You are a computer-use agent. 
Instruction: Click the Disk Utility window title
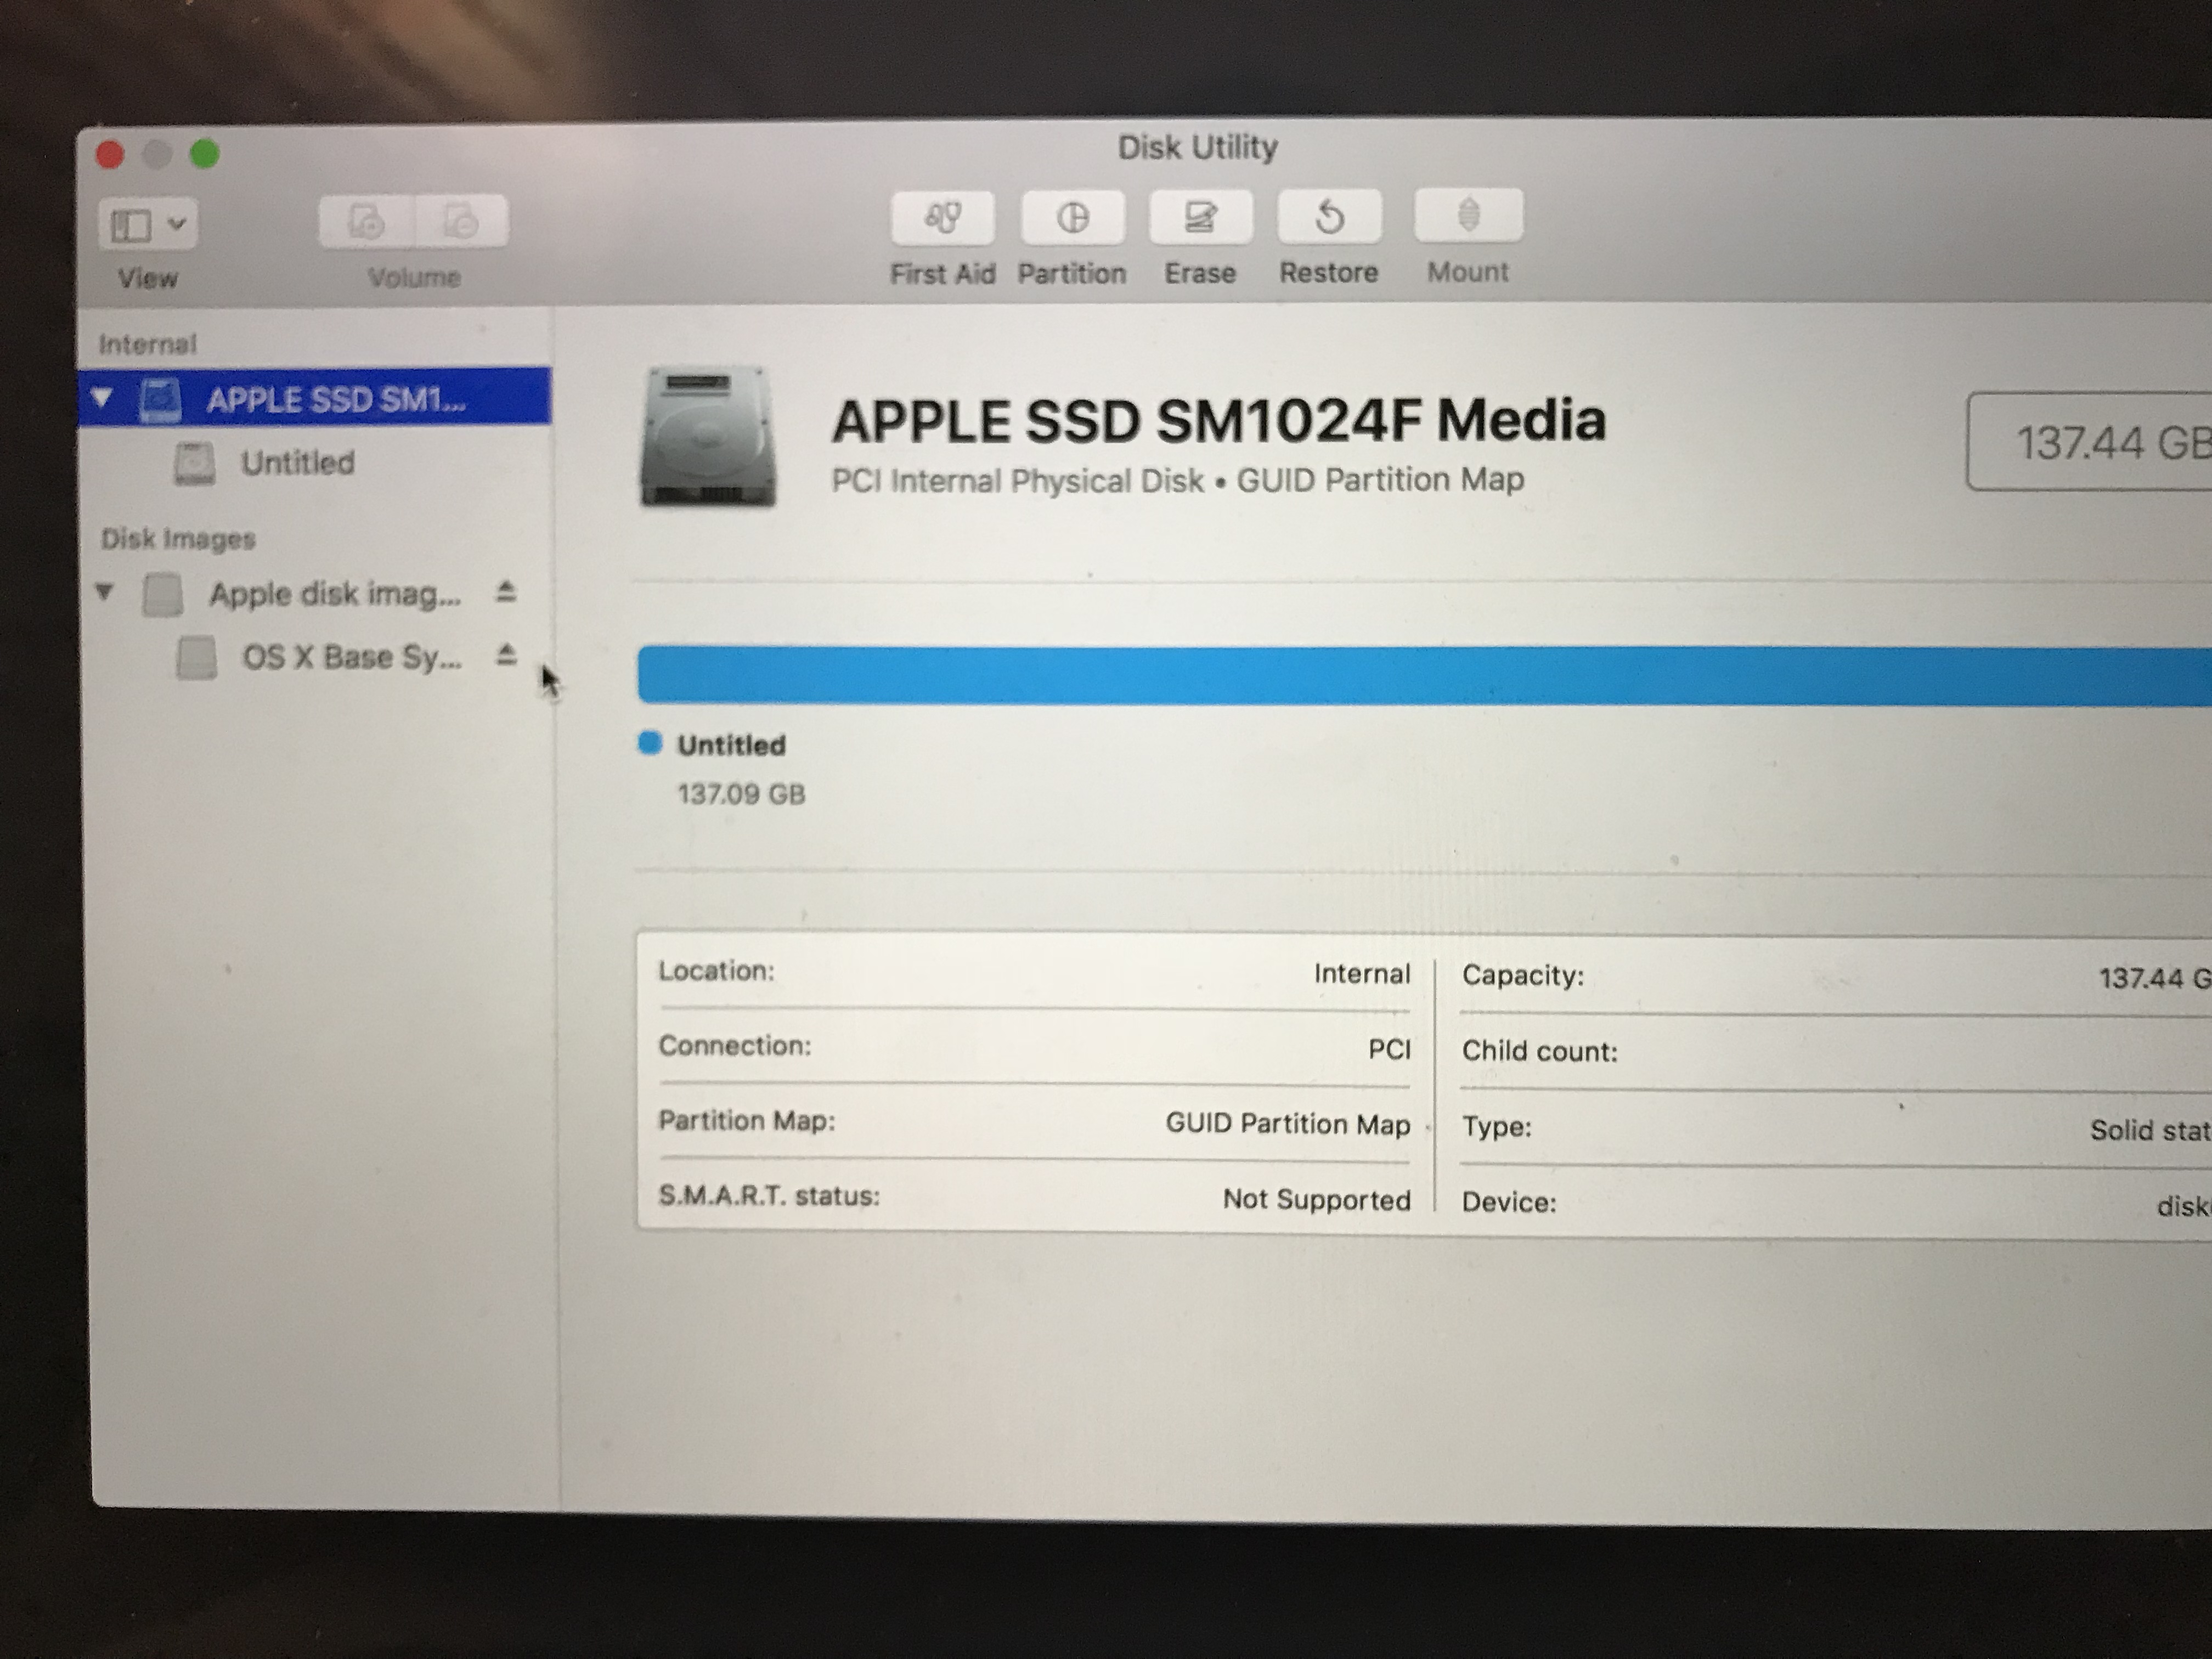pos(1198,148)
